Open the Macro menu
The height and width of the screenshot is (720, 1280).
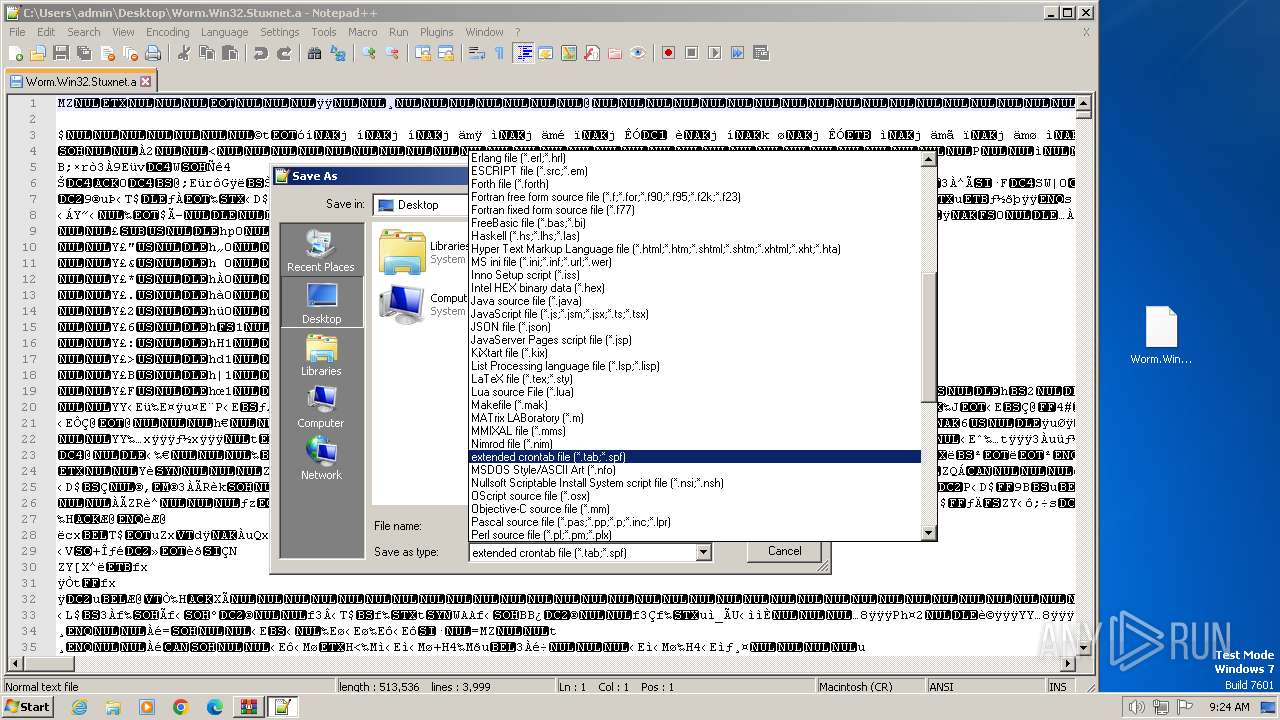(362, 32)
